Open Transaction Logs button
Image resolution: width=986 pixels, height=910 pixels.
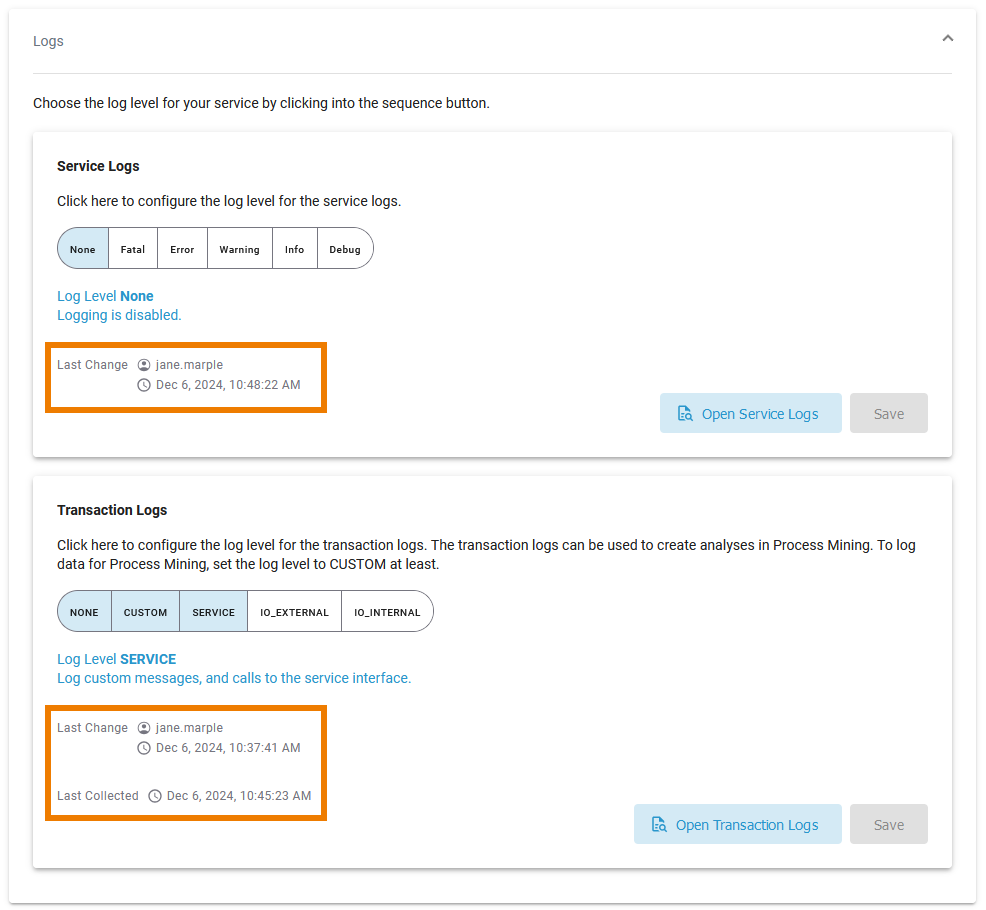click(737, 825)
